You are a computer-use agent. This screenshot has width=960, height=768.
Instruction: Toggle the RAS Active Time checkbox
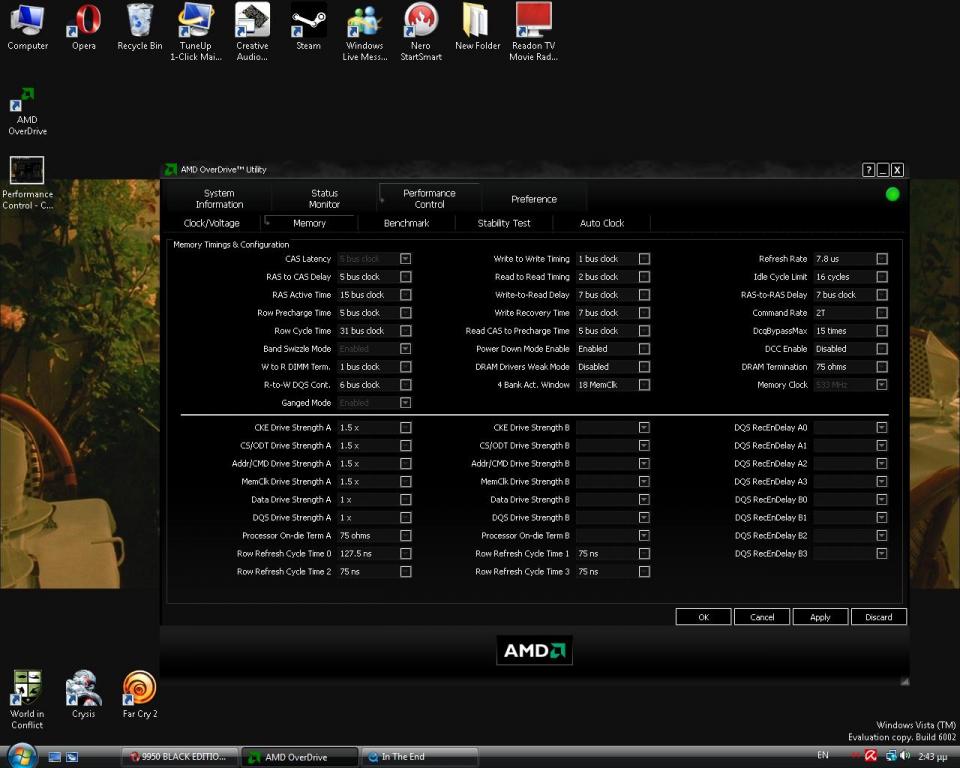click(x=405, y=295)
